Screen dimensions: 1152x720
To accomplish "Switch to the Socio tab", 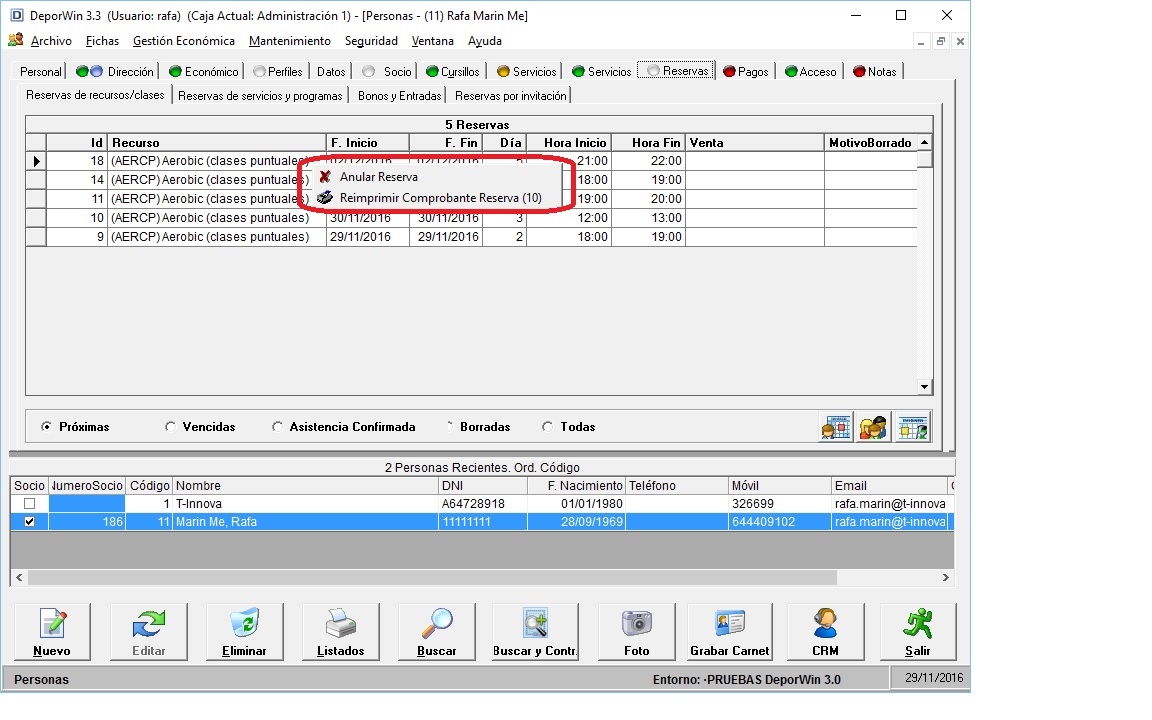I will tap(386, 71).
